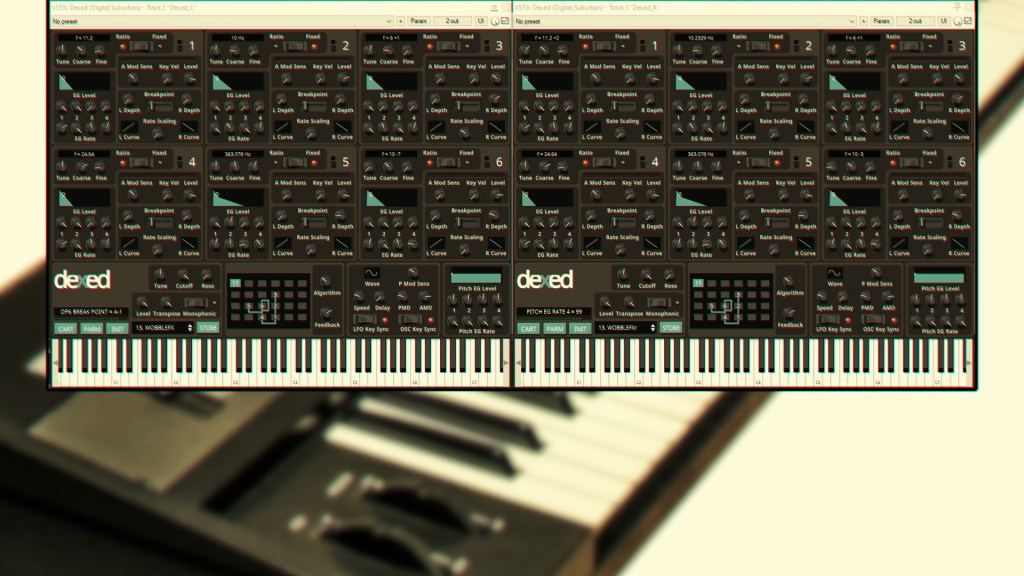Image resolution: width=1024 pixels, height=576 pixels.
Task: Enable the bypass checkbox in the Dexed_R header
Action: pyautogui.click(x=968, y=20)
